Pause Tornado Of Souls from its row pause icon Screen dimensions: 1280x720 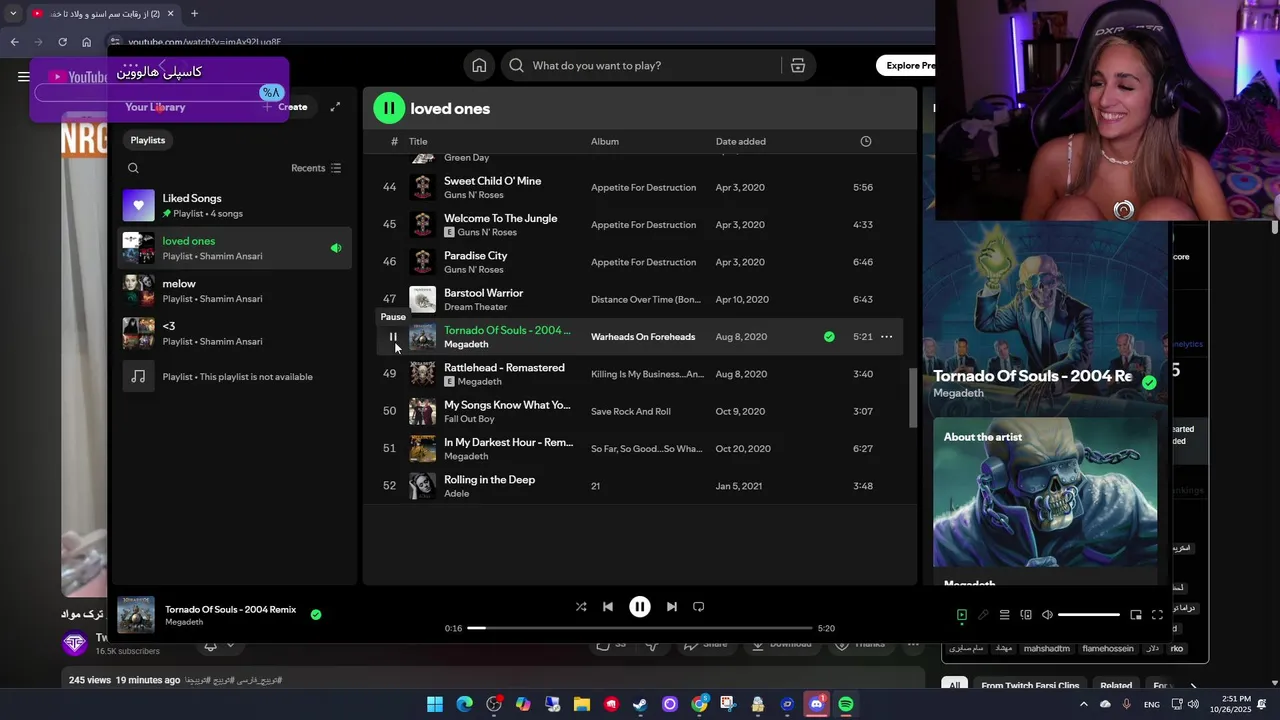(x=392, y=337)
